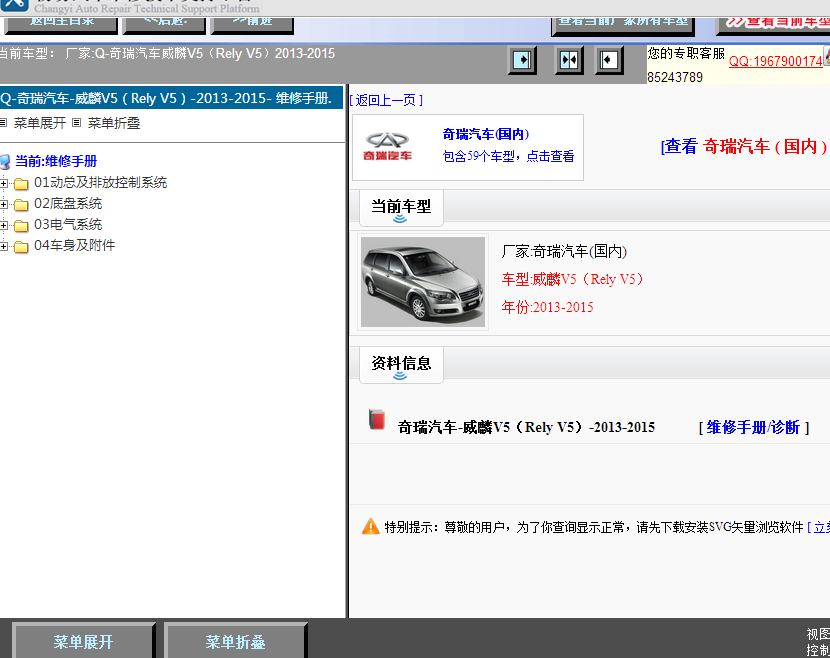Click the orange warning triangle icon
830x658 pixels.
click(x=371, y=527)
